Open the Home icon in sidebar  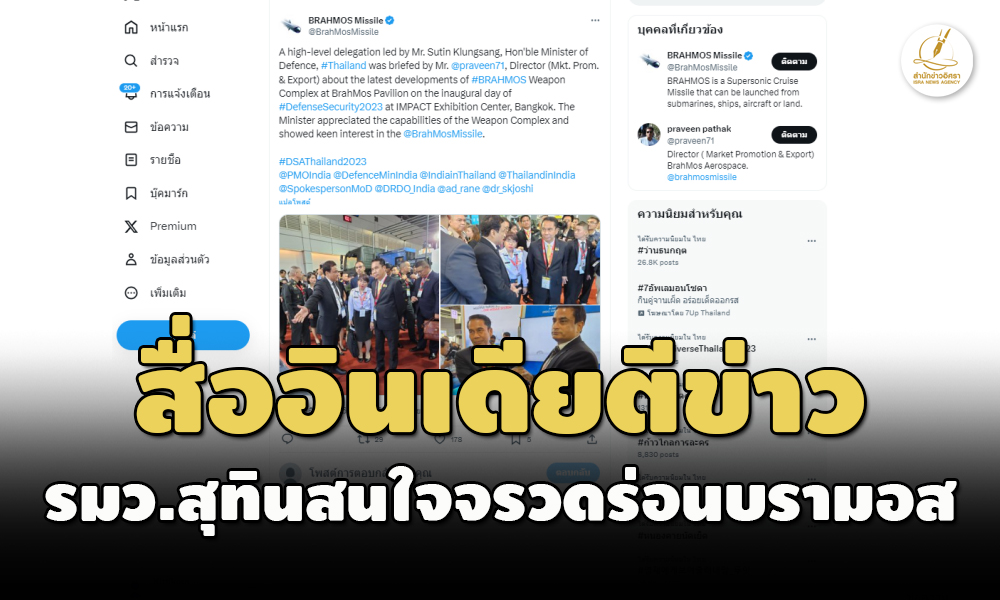[x=131, y=27]
